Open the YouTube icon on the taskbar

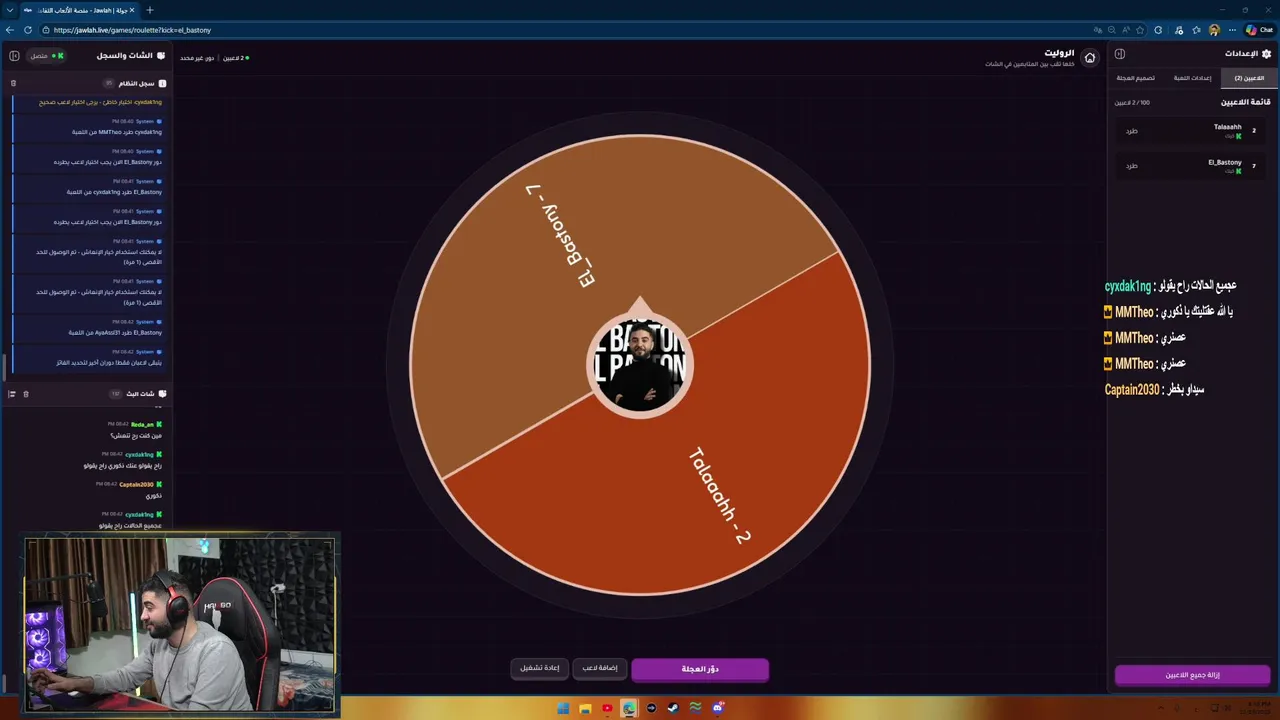coord(607,708)
